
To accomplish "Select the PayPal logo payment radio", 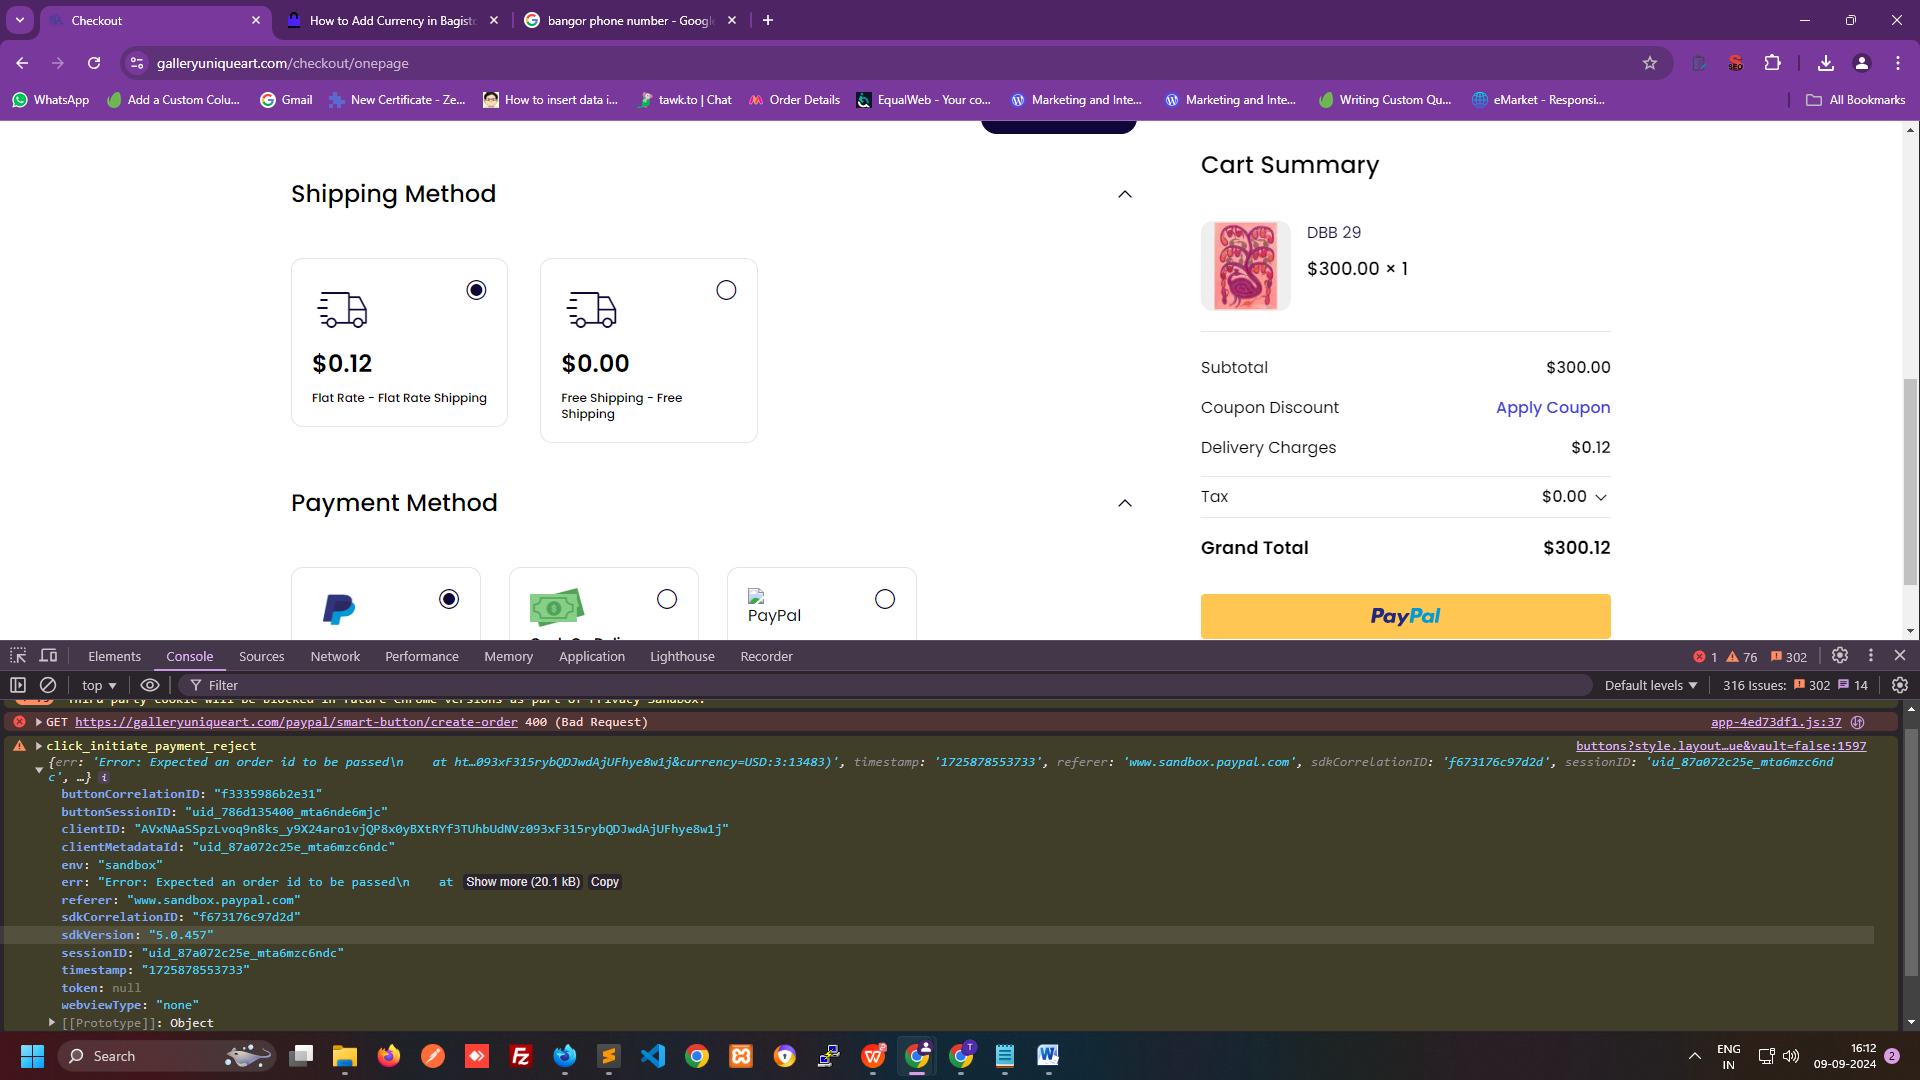I will 449,599.
